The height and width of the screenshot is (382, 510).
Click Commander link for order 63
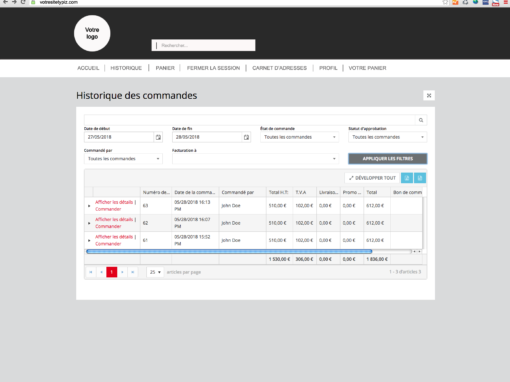click(x=108, y=209)
